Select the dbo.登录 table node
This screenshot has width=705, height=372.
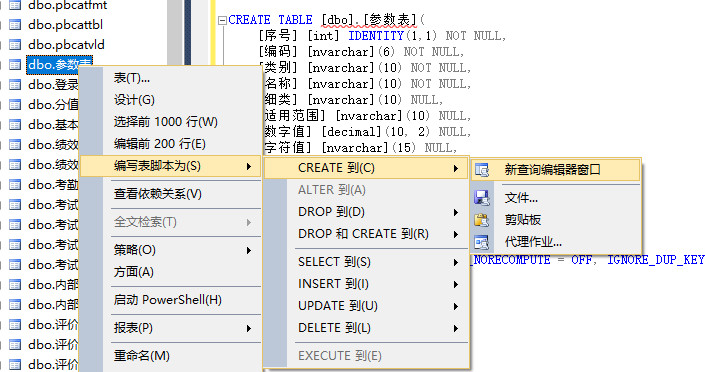(53, 85)
